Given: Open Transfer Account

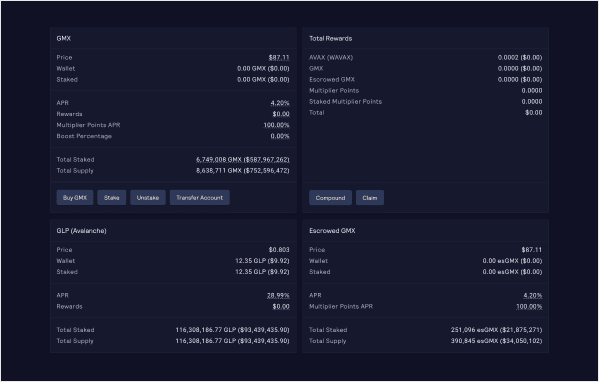Looking at the screenshot, I should click(x=200, y=197).
